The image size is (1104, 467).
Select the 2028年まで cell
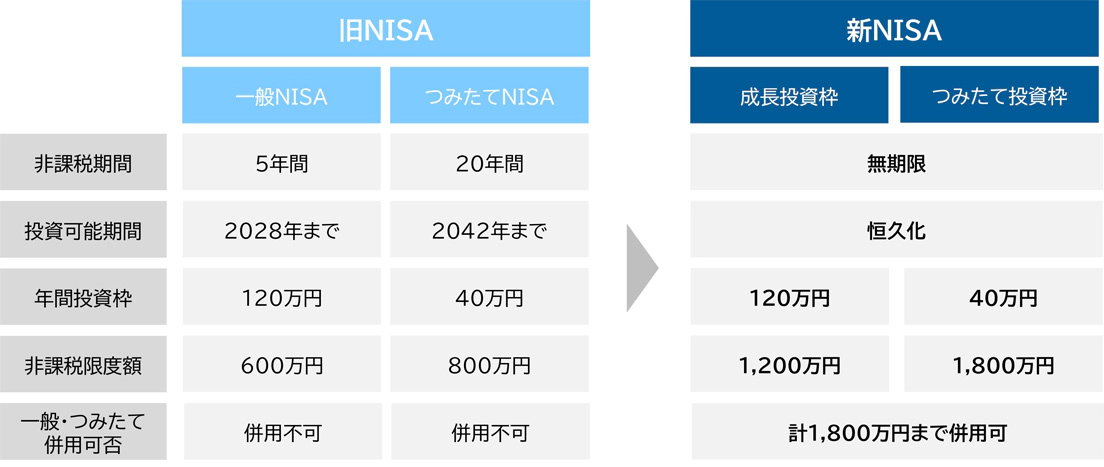tap(281, 231)
